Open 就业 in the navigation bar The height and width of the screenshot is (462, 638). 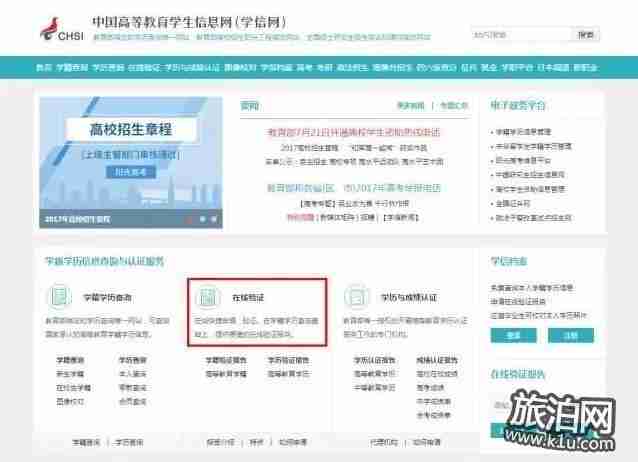coord(489,68)
